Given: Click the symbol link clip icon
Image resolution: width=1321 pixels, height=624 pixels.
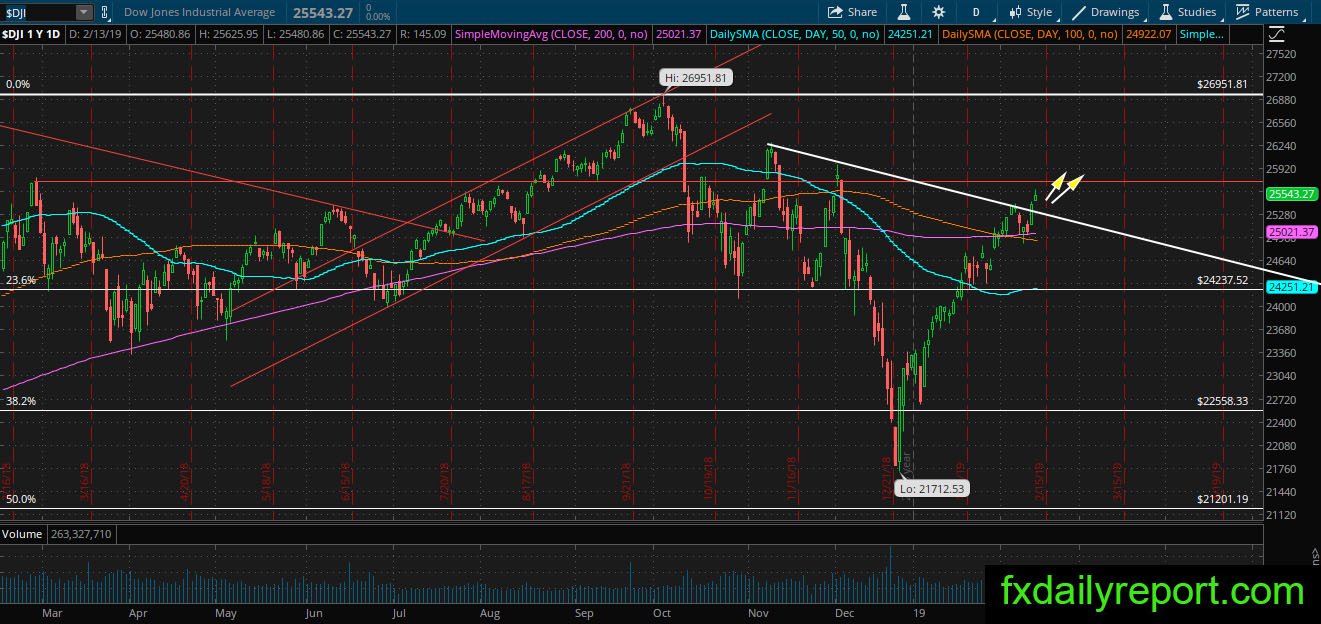Looking at the screenshot, I should click(106, 12).
